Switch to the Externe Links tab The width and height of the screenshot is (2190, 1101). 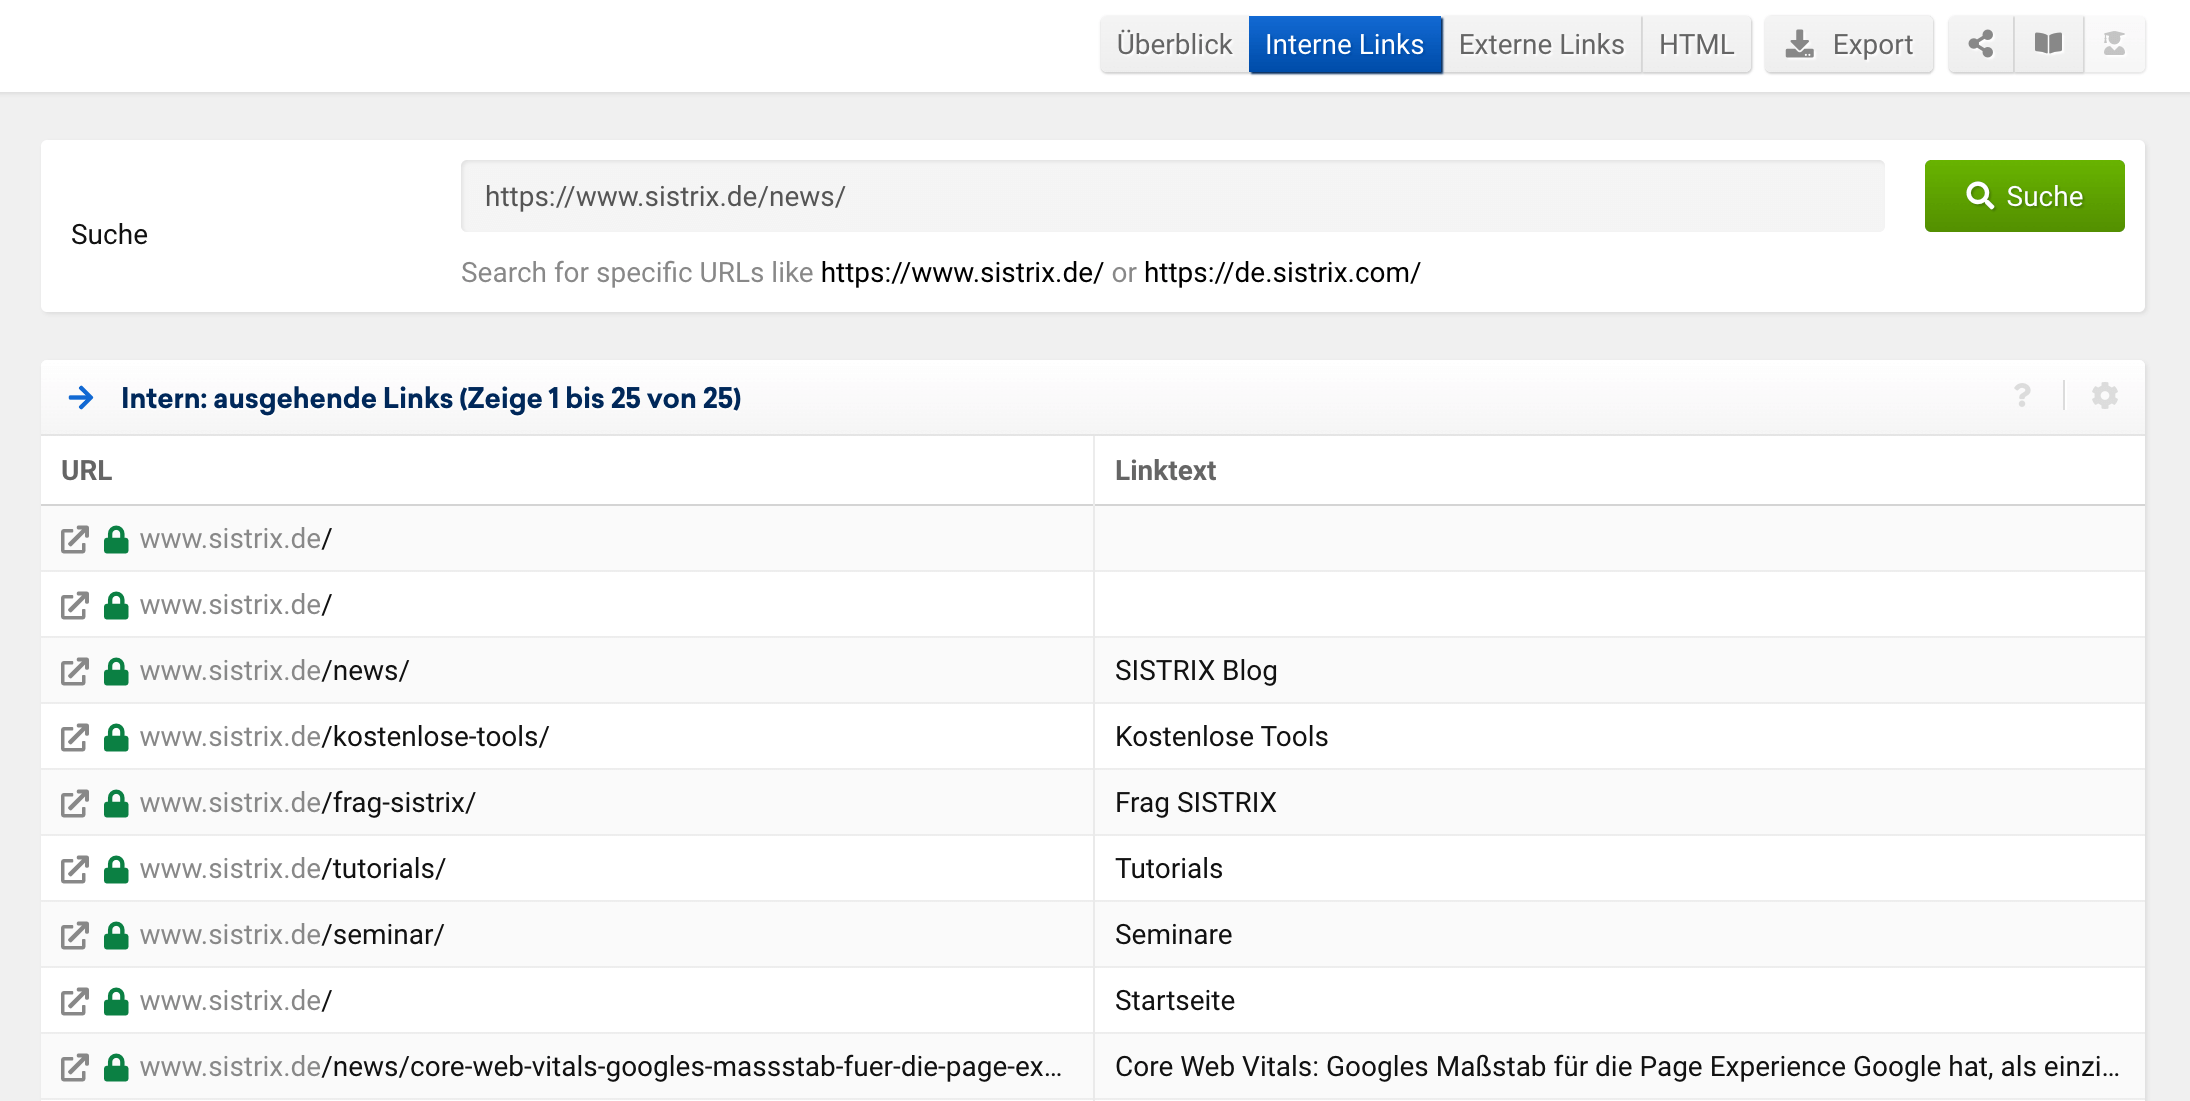pos(1541,44)
